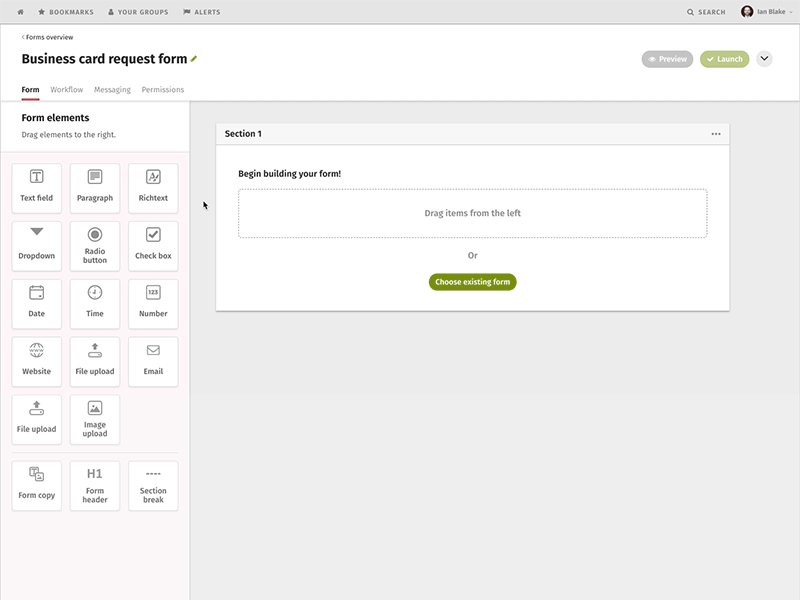Image resolution: width=800 pixels, height=600 pixels.
Task: Open the Permissions tab
Action: tap(163, 89)
